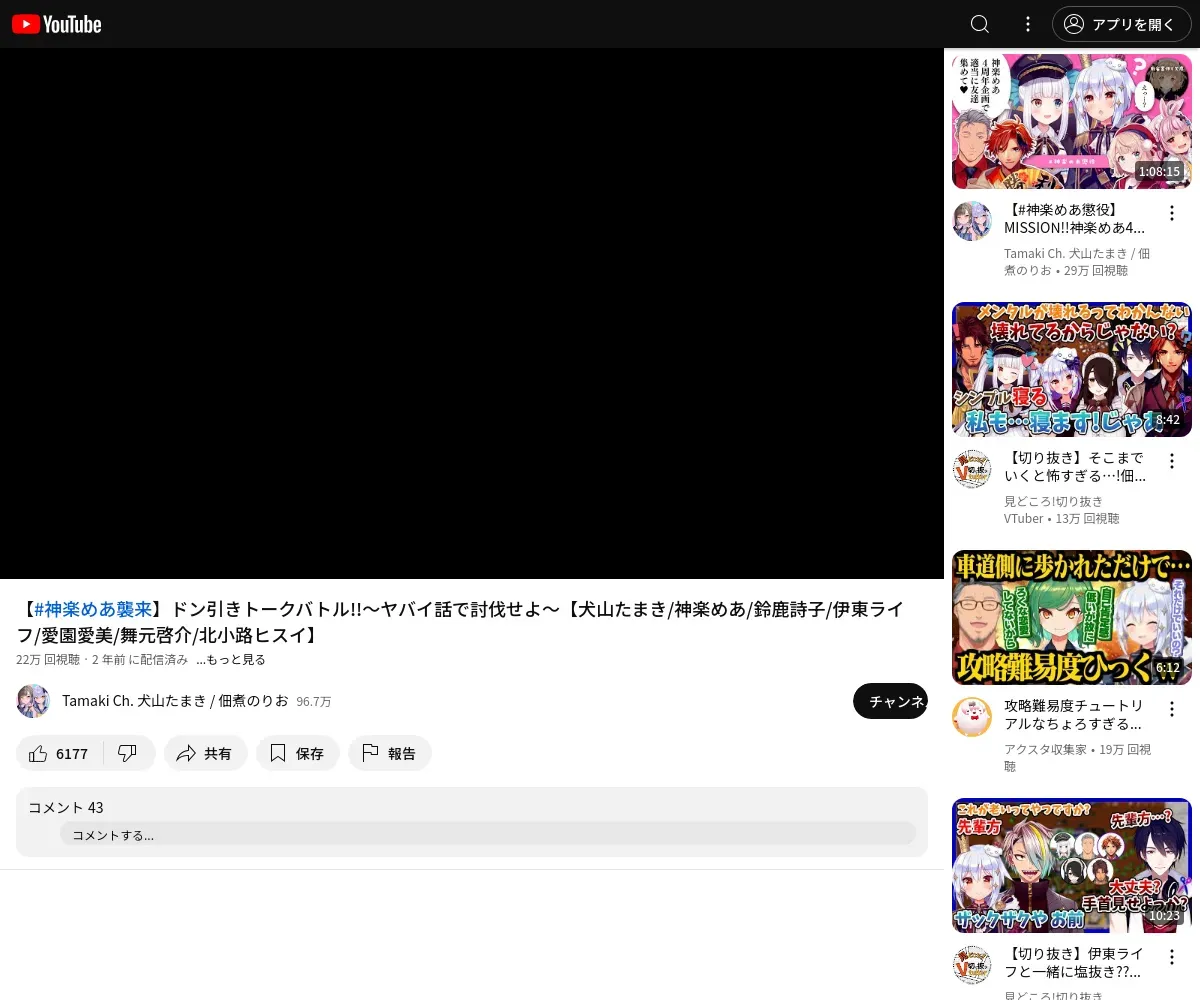Screen dimensions: 1200x1000
Task: Report the video using 報告
Action: click(x=390, y=753)
